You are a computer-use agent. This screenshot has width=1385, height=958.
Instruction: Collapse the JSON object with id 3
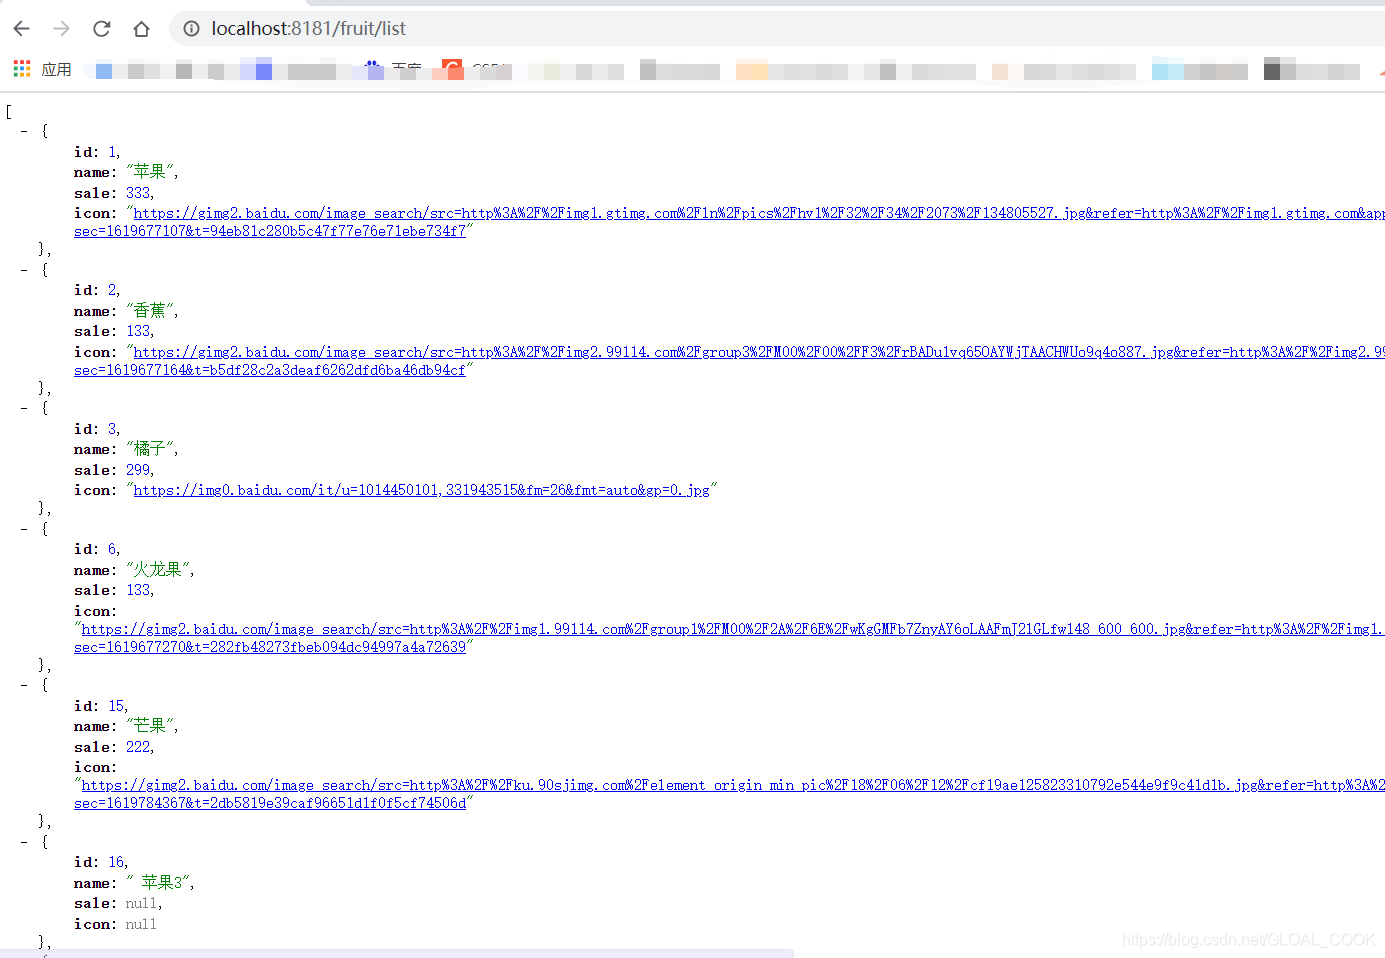(x=24, y=408)
